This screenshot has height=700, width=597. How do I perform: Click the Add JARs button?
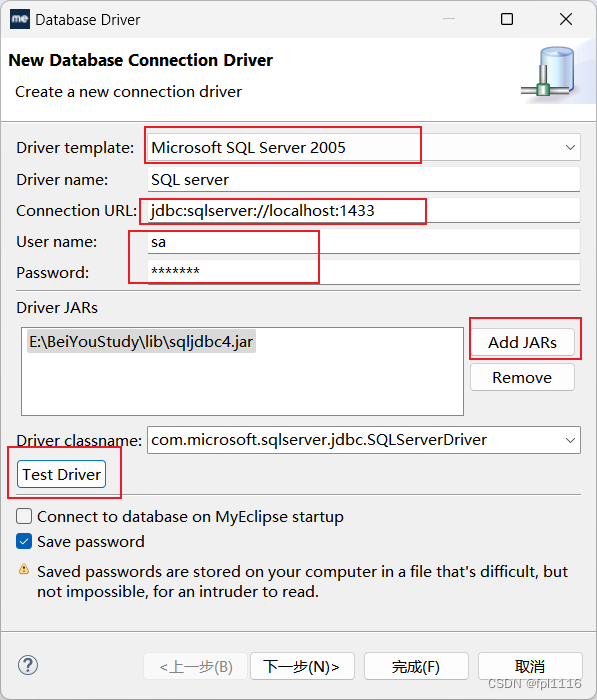tap(522, 342)
